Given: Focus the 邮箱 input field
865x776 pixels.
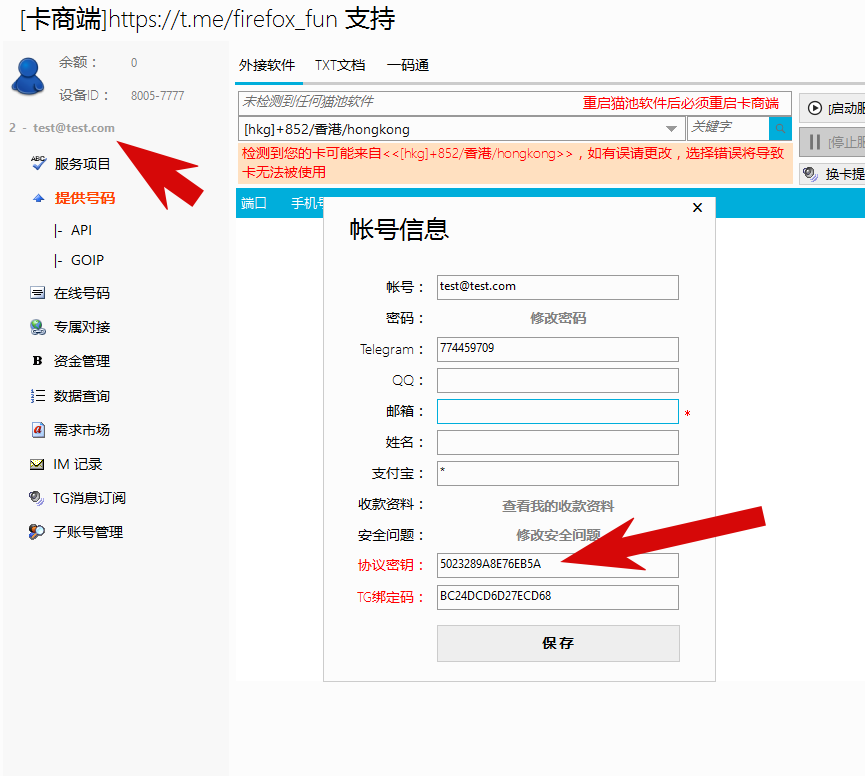Looking at the screenshot, I should click(x=558, y=411).
